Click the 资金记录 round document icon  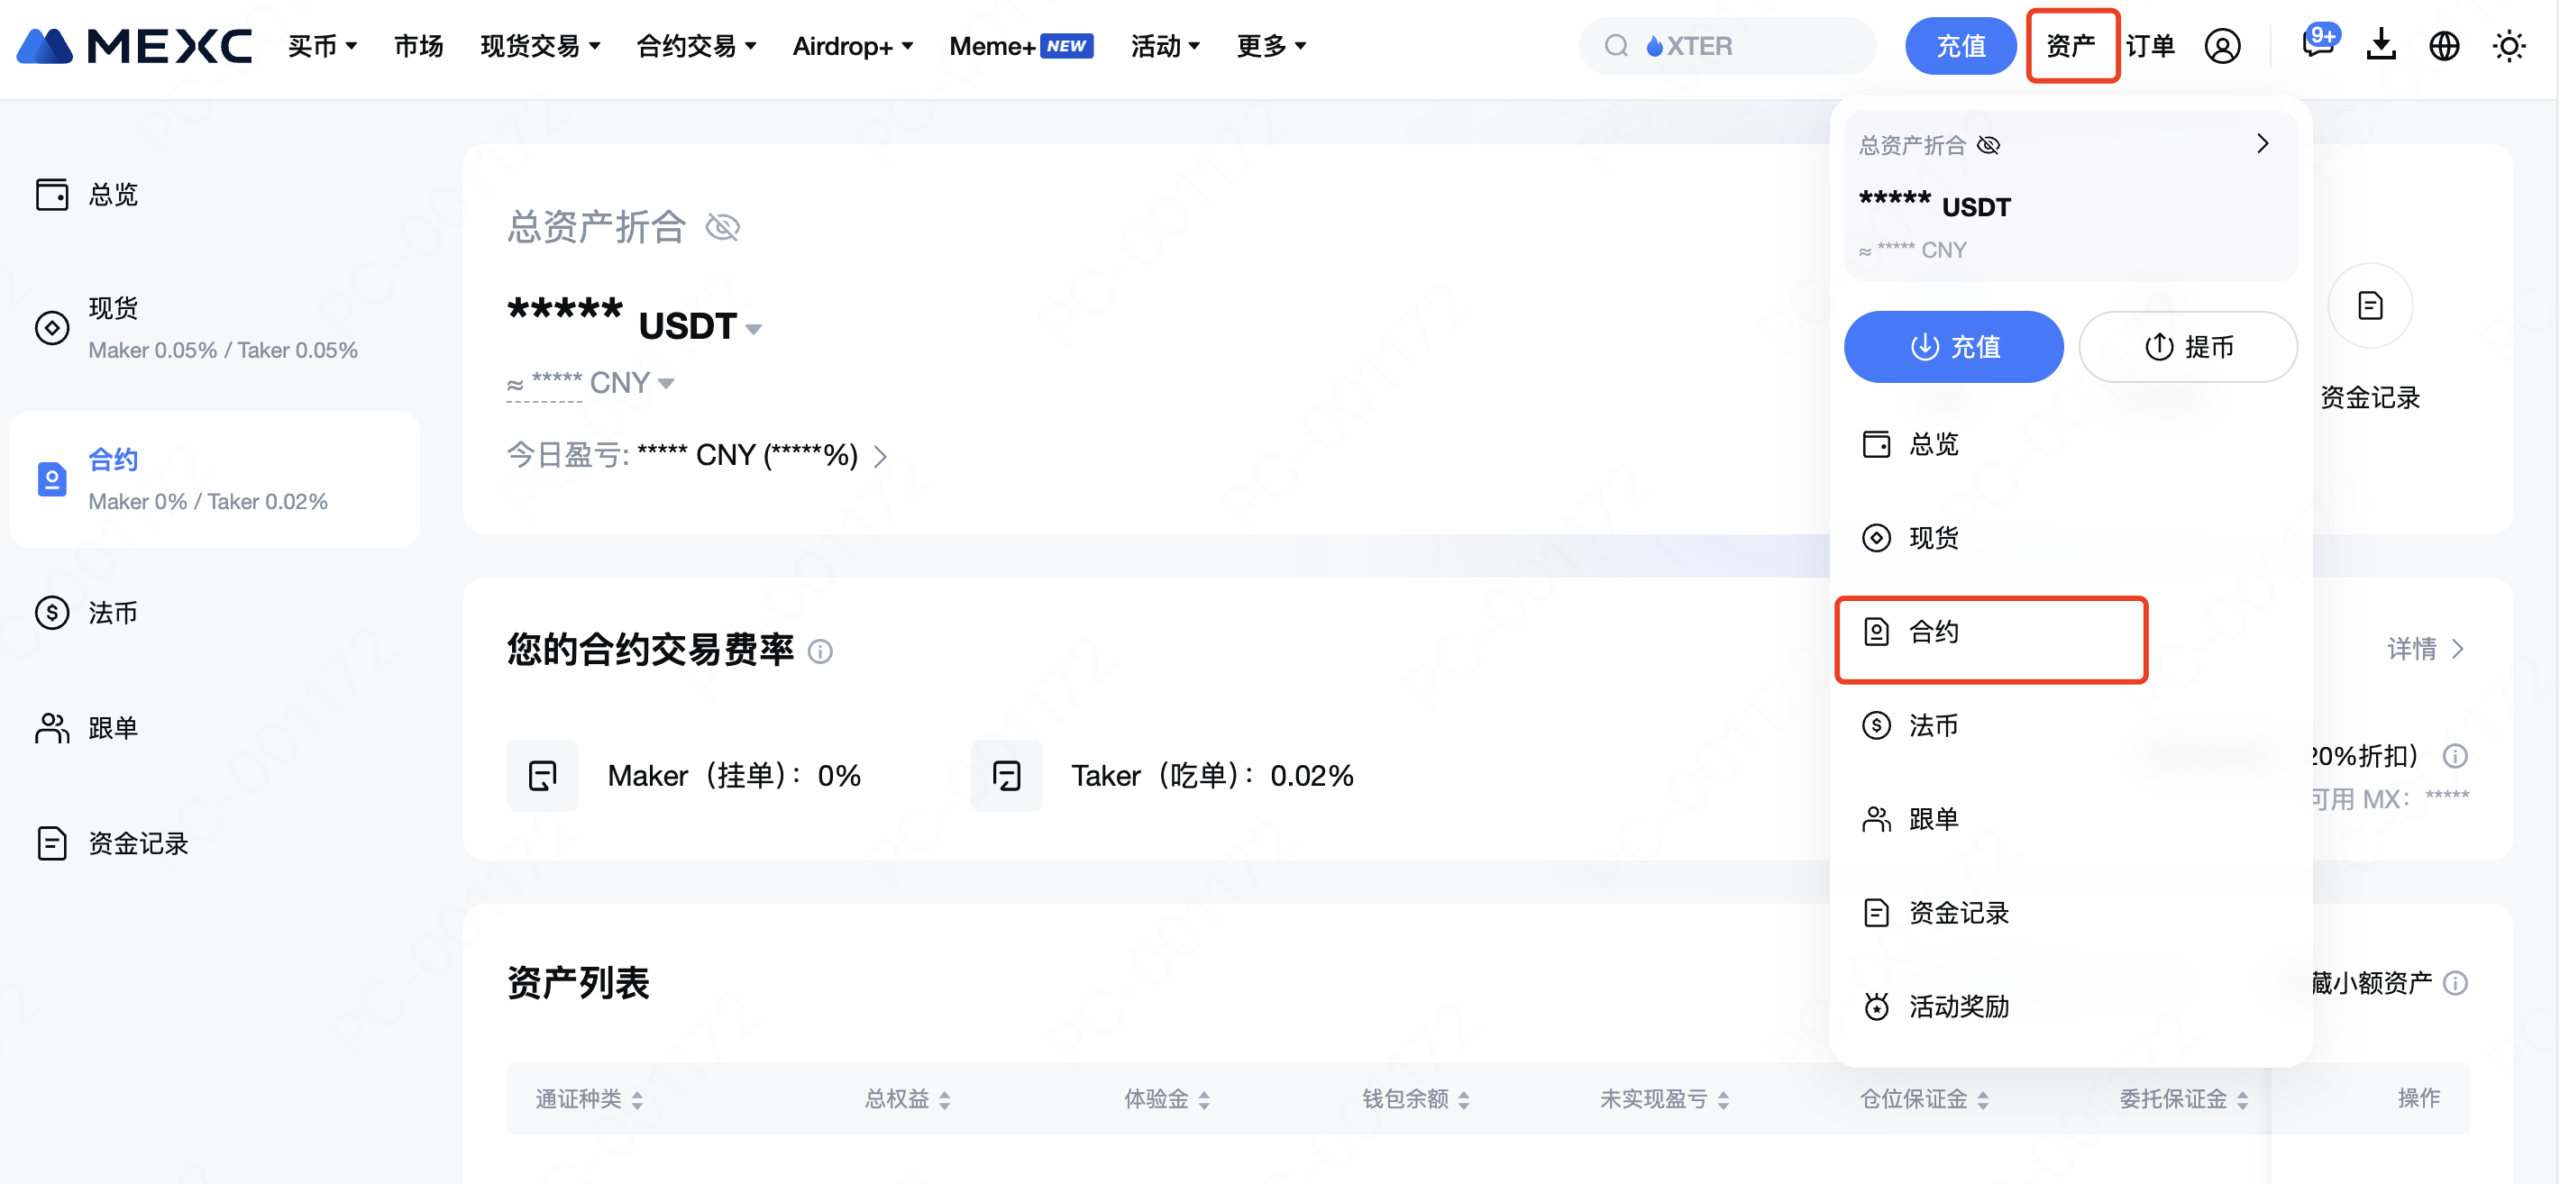click(2370, 306)
